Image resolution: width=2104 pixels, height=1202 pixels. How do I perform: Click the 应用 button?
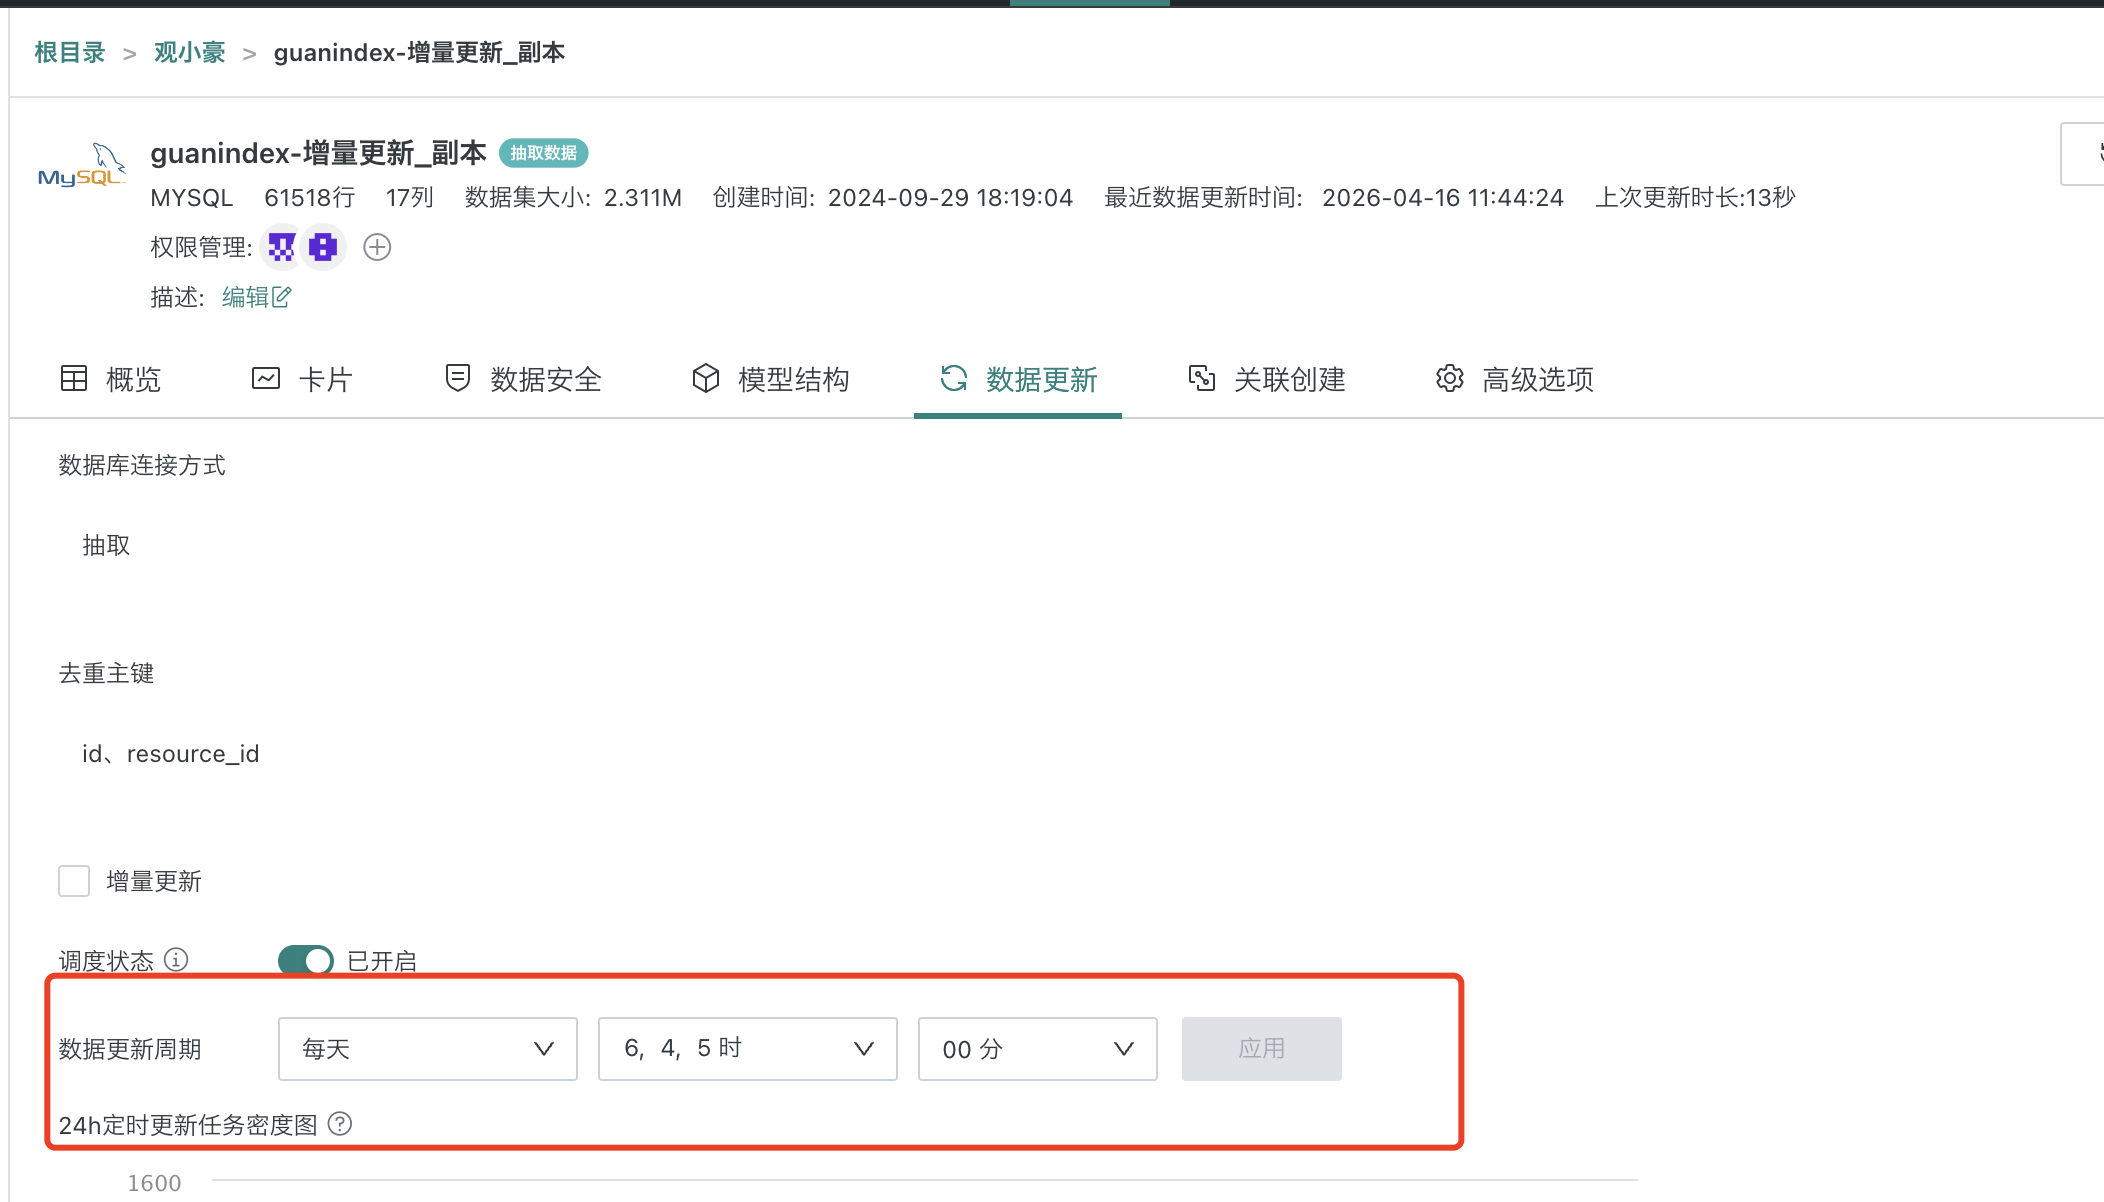click(1261, 1048)
